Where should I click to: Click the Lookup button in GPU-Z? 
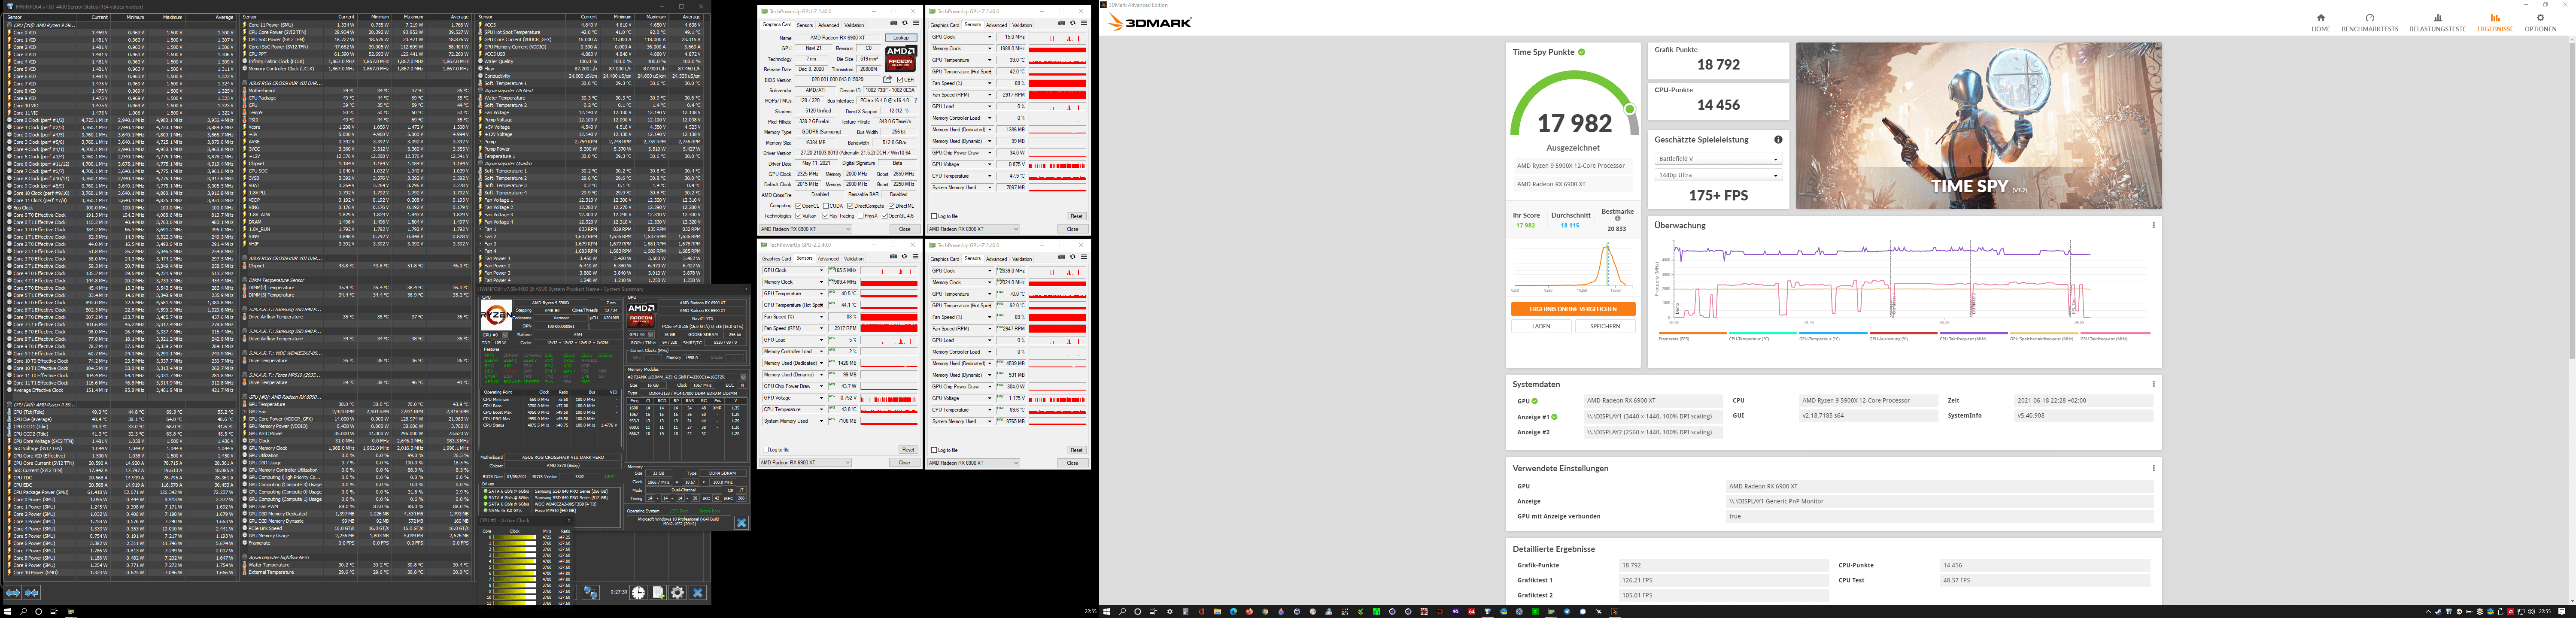901,38
